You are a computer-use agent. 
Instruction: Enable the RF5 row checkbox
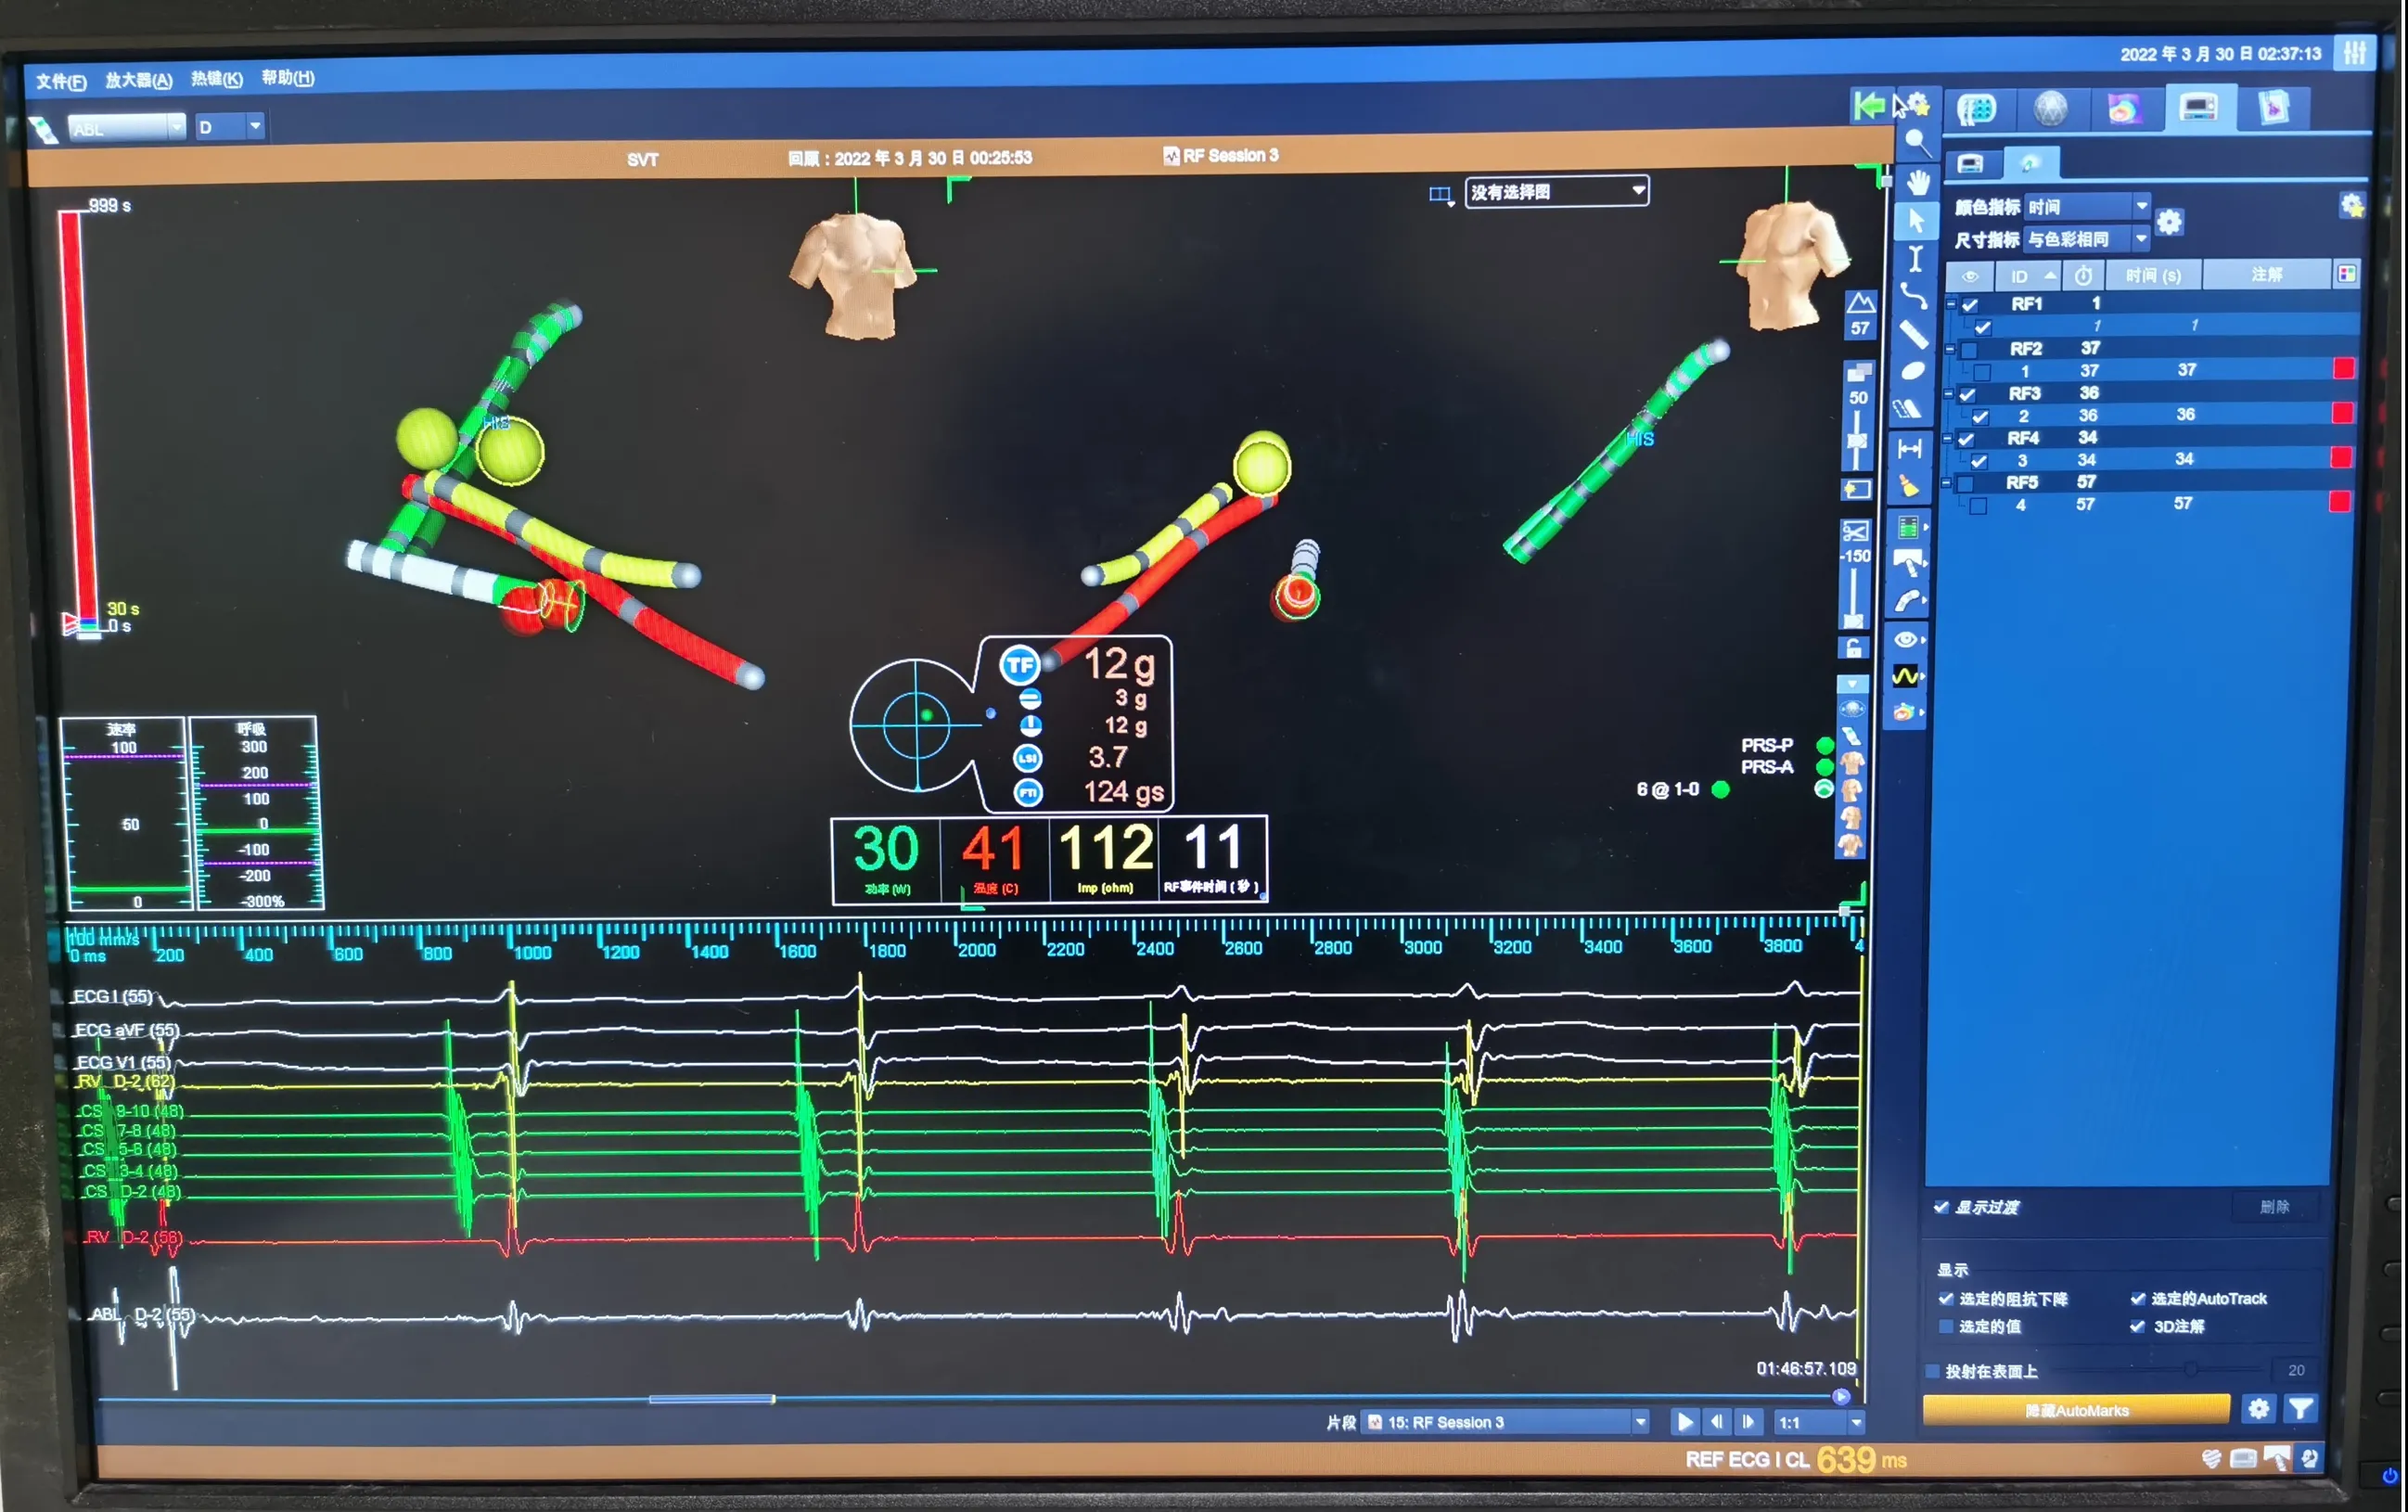coord(1965,483)
